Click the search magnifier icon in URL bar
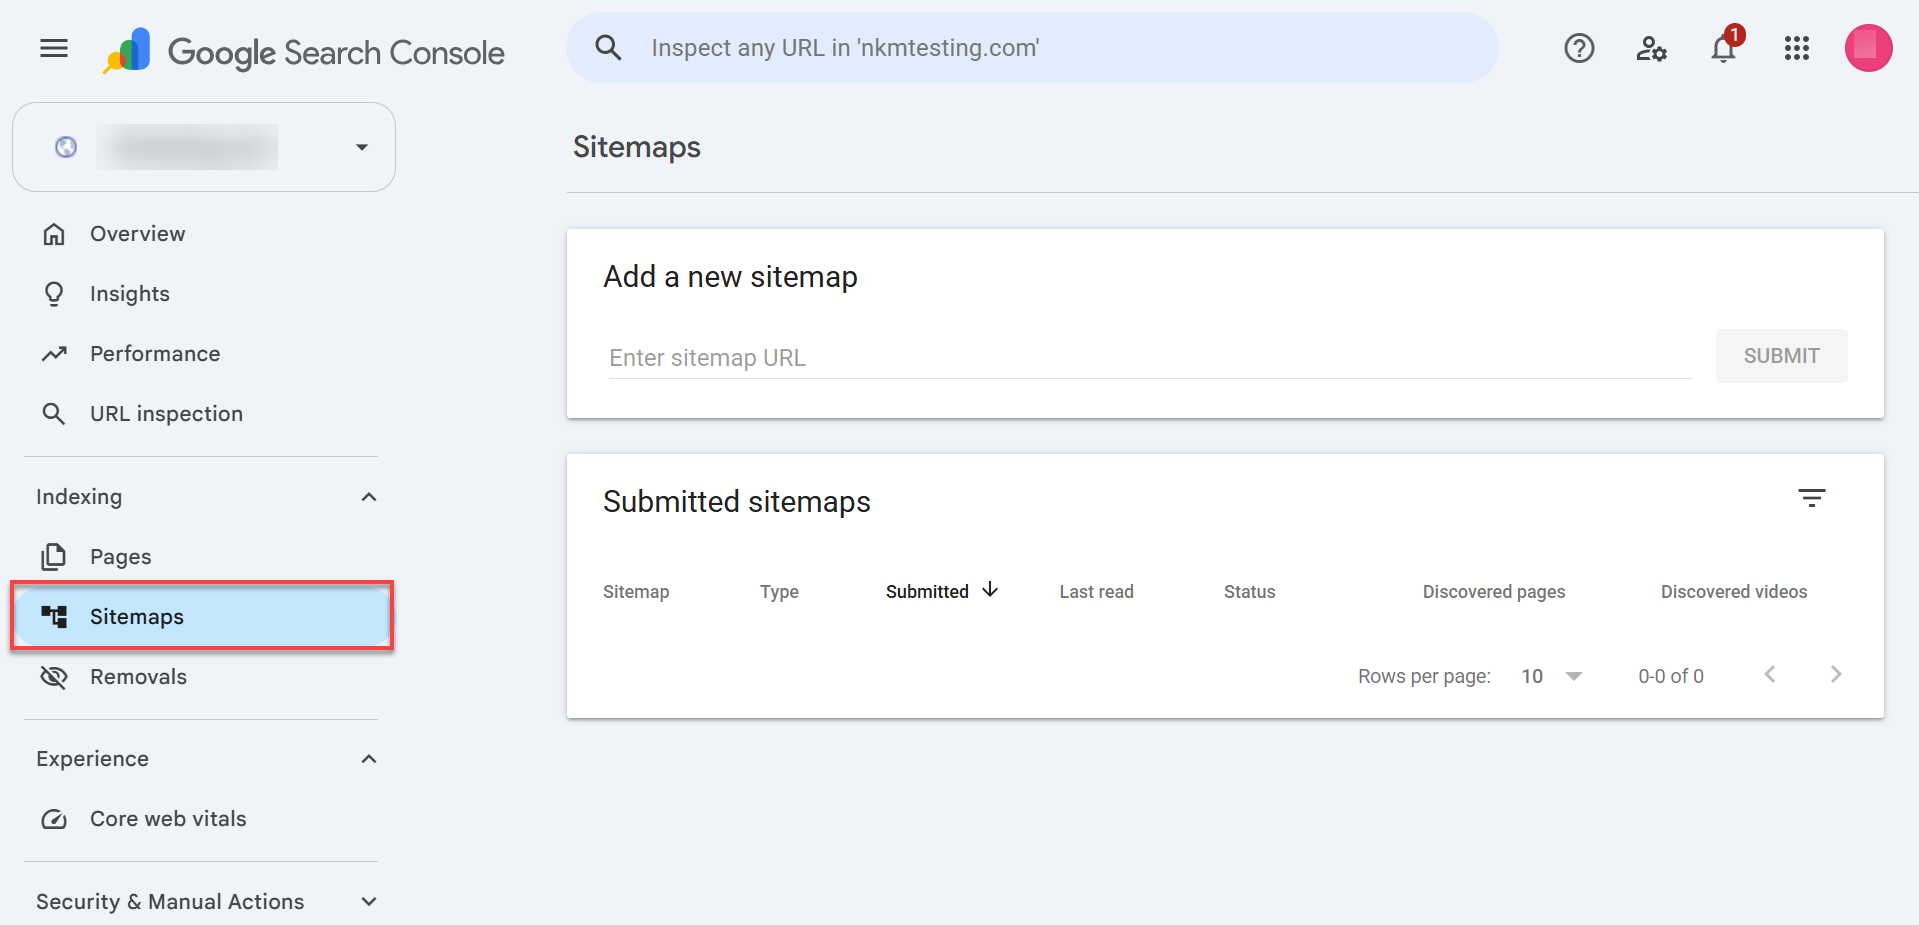Screen dimensions: 1919x925 [608, 47]
